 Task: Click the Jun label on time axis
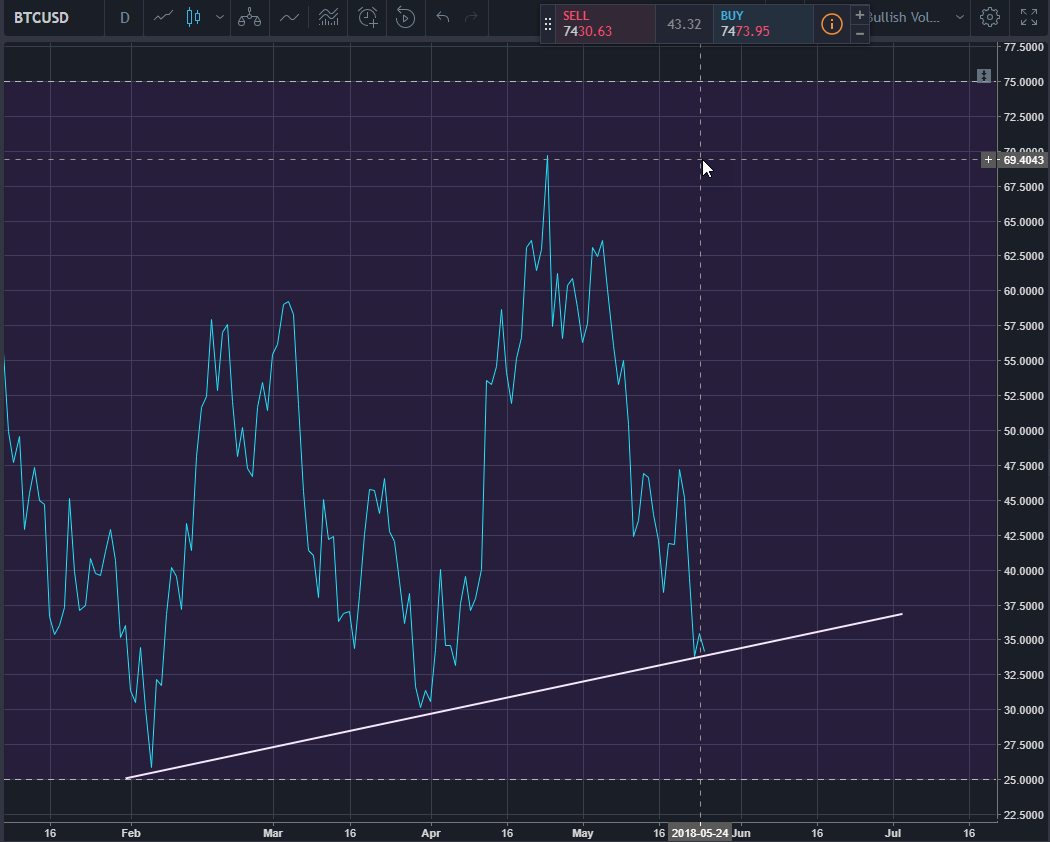pos(741,833)
